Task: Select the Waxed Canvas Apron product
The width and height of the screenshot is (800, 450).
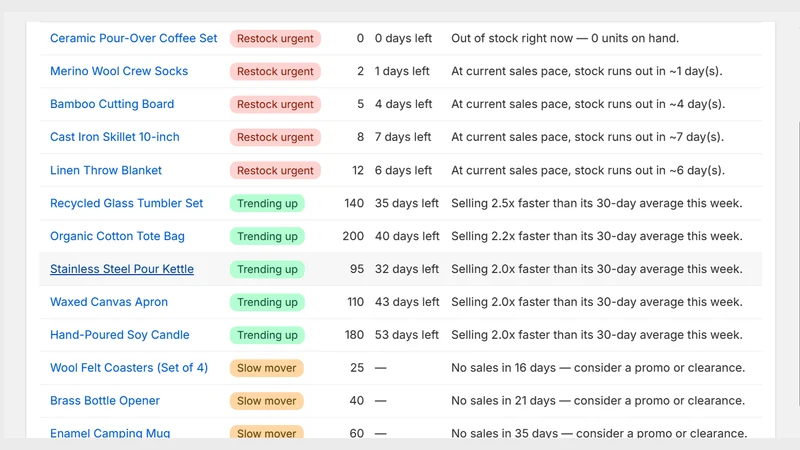Action: [109, 302]
